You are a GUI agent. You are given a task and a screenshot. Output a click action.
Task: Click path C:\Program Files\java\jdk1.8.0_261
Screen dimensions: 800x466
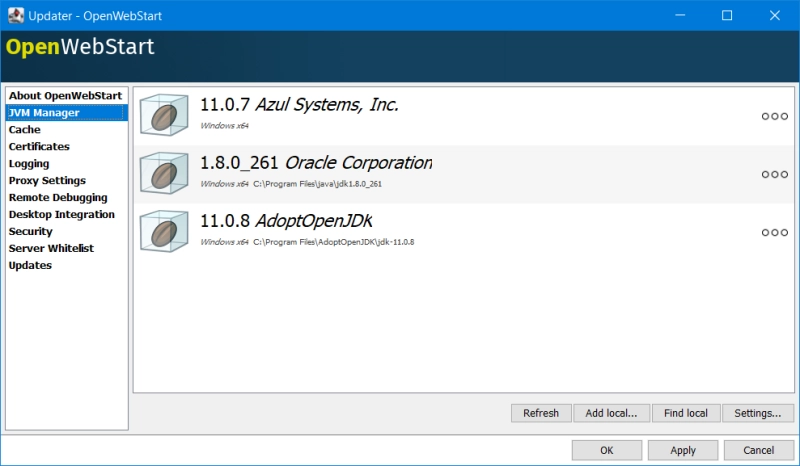point(317,184)
